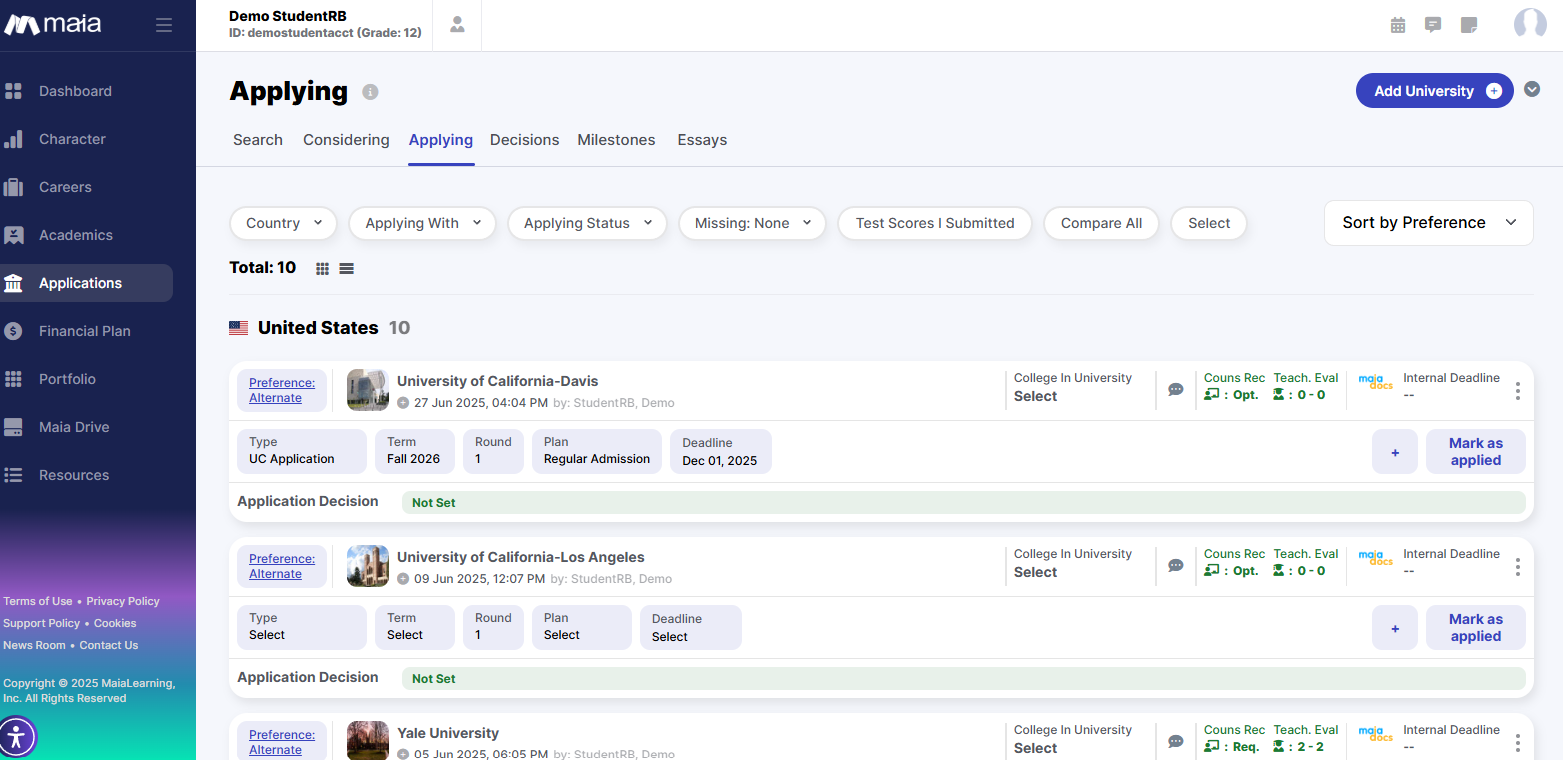Click the info icon beside Applying title
1563x760 pixels.
tap(370, 92)
